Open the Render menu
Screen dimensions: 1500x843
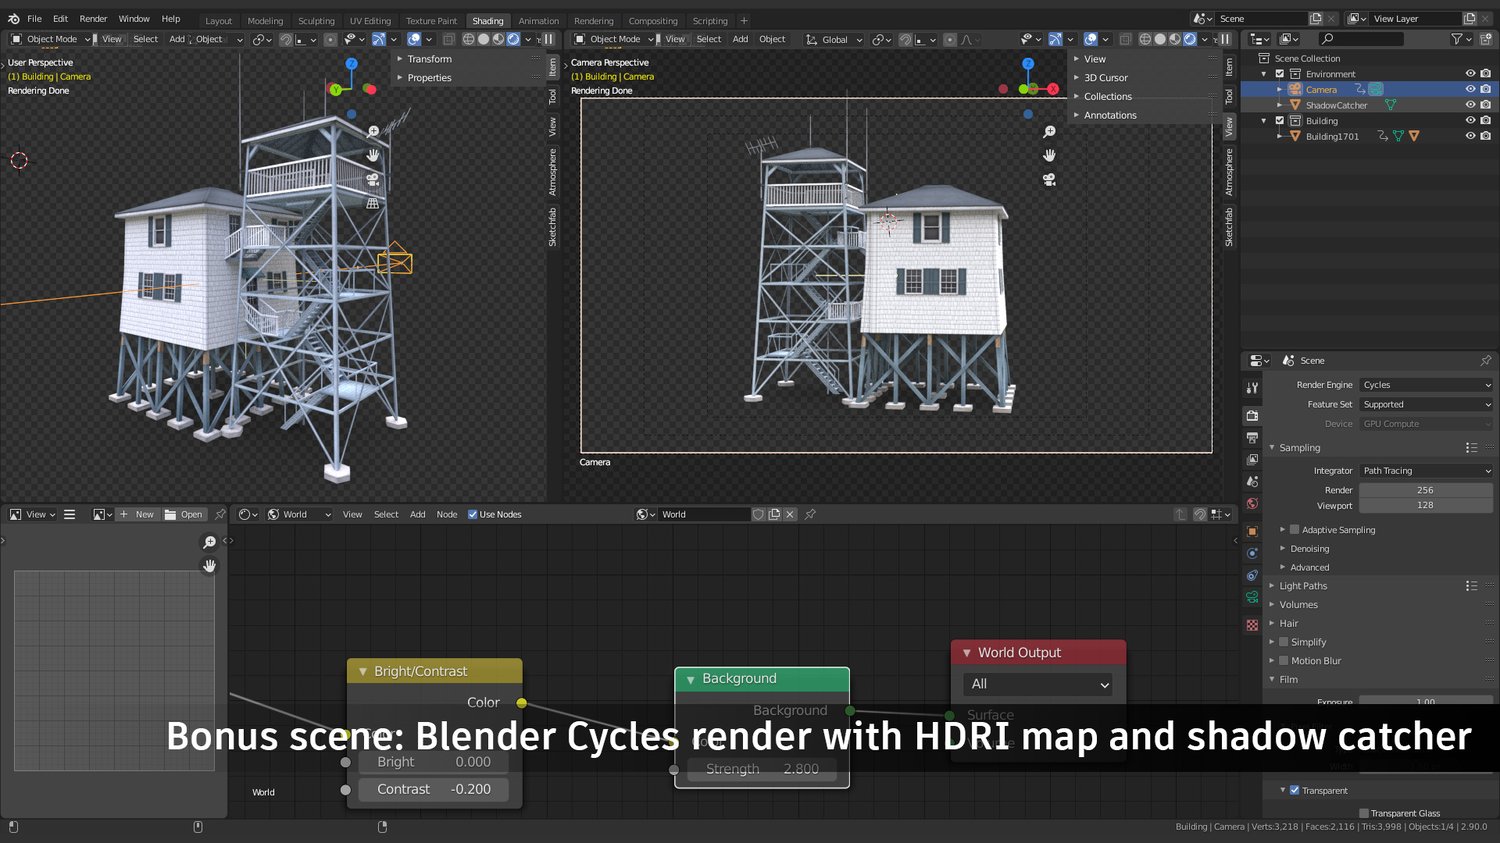93,19
